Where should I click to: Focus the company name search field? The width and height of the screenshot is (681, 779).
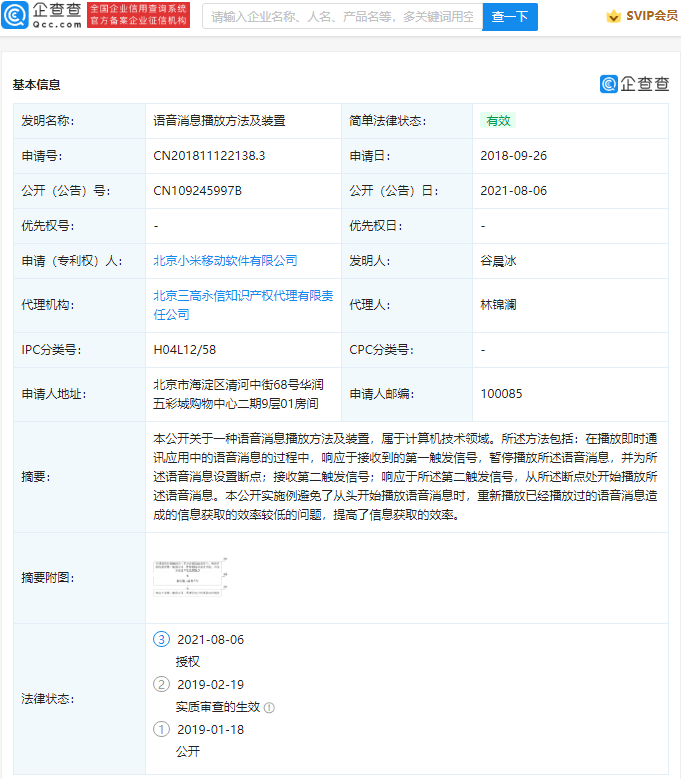(342, 17)
